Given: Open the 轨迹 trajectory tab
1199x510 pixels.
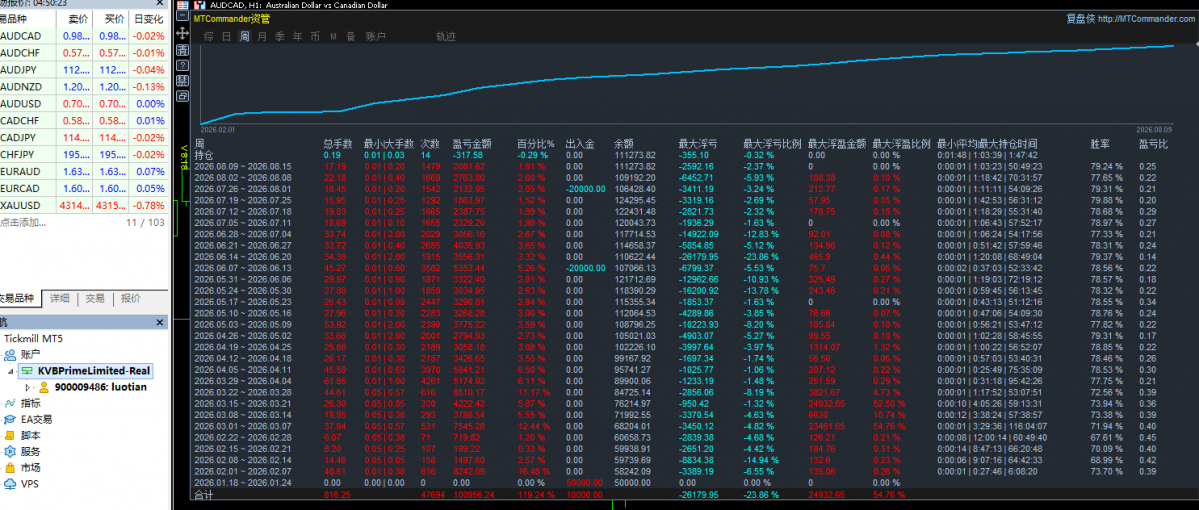Looking at the screenshot, I should coord(446,36).
